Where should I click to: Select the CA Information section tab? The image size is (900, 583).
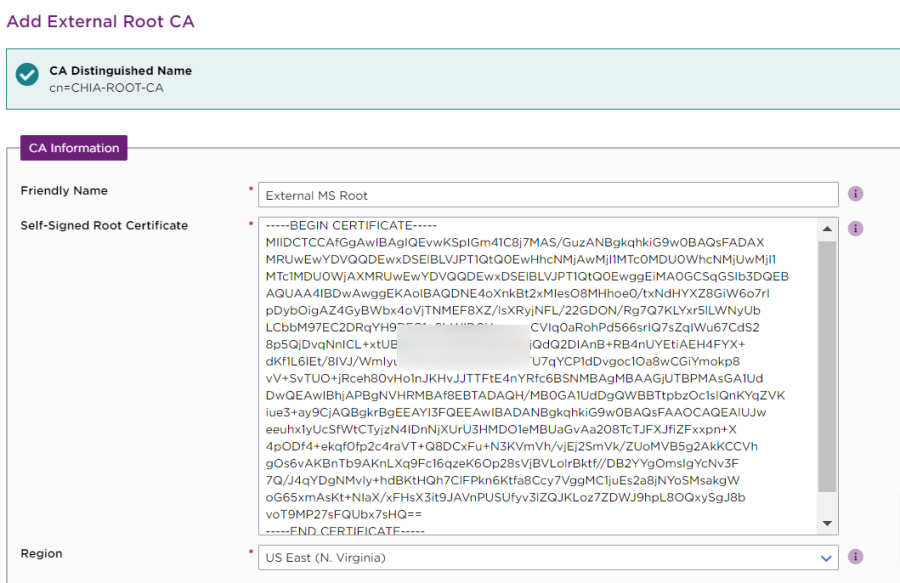click(74, 148)
